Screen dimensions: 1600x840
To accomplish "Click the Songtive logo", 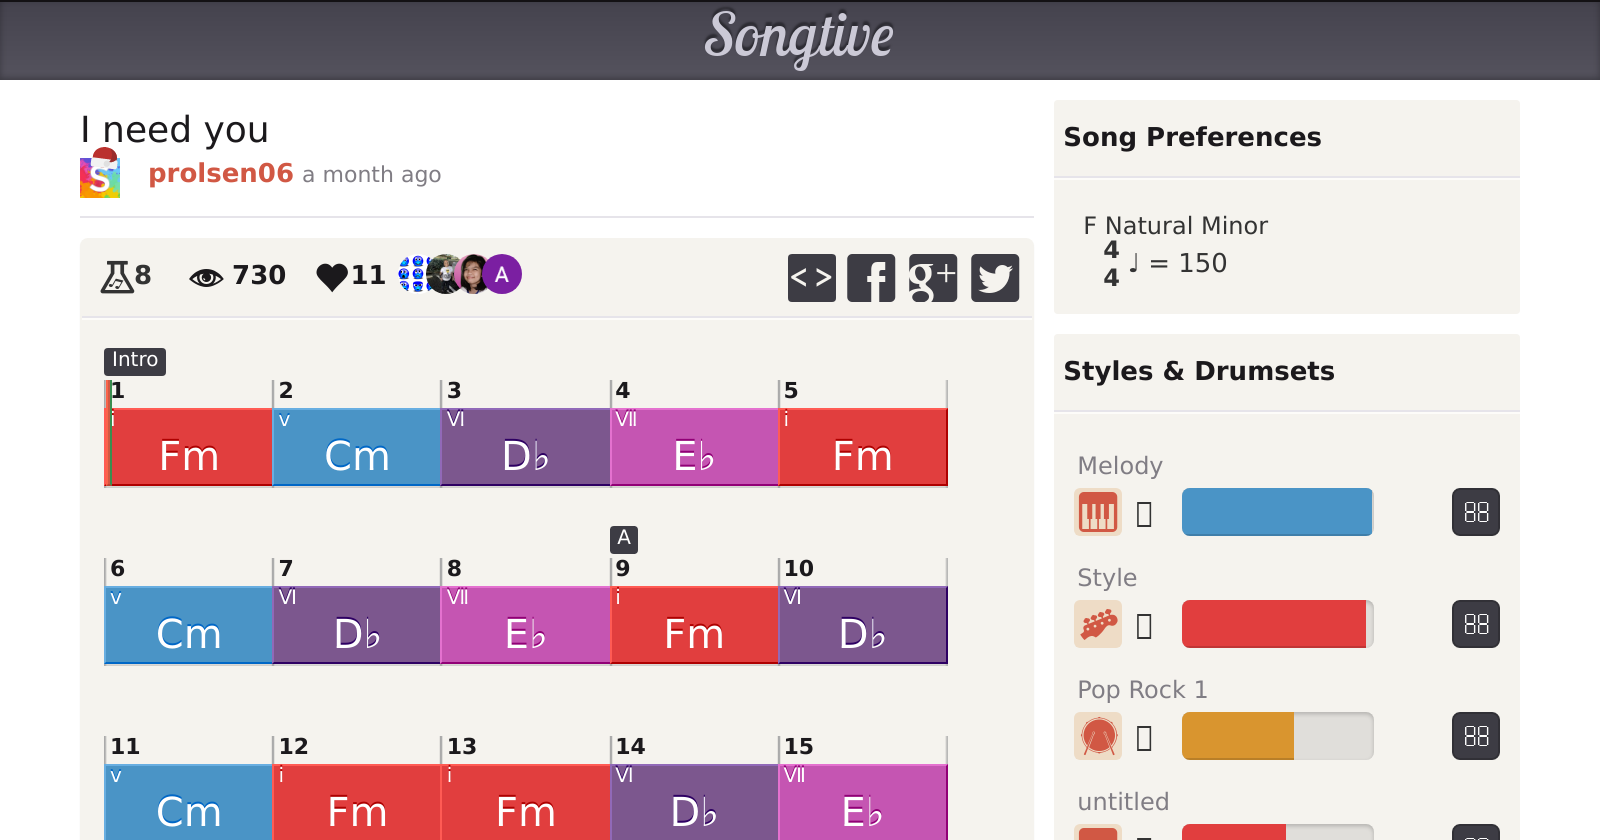I will pos(799,38).
